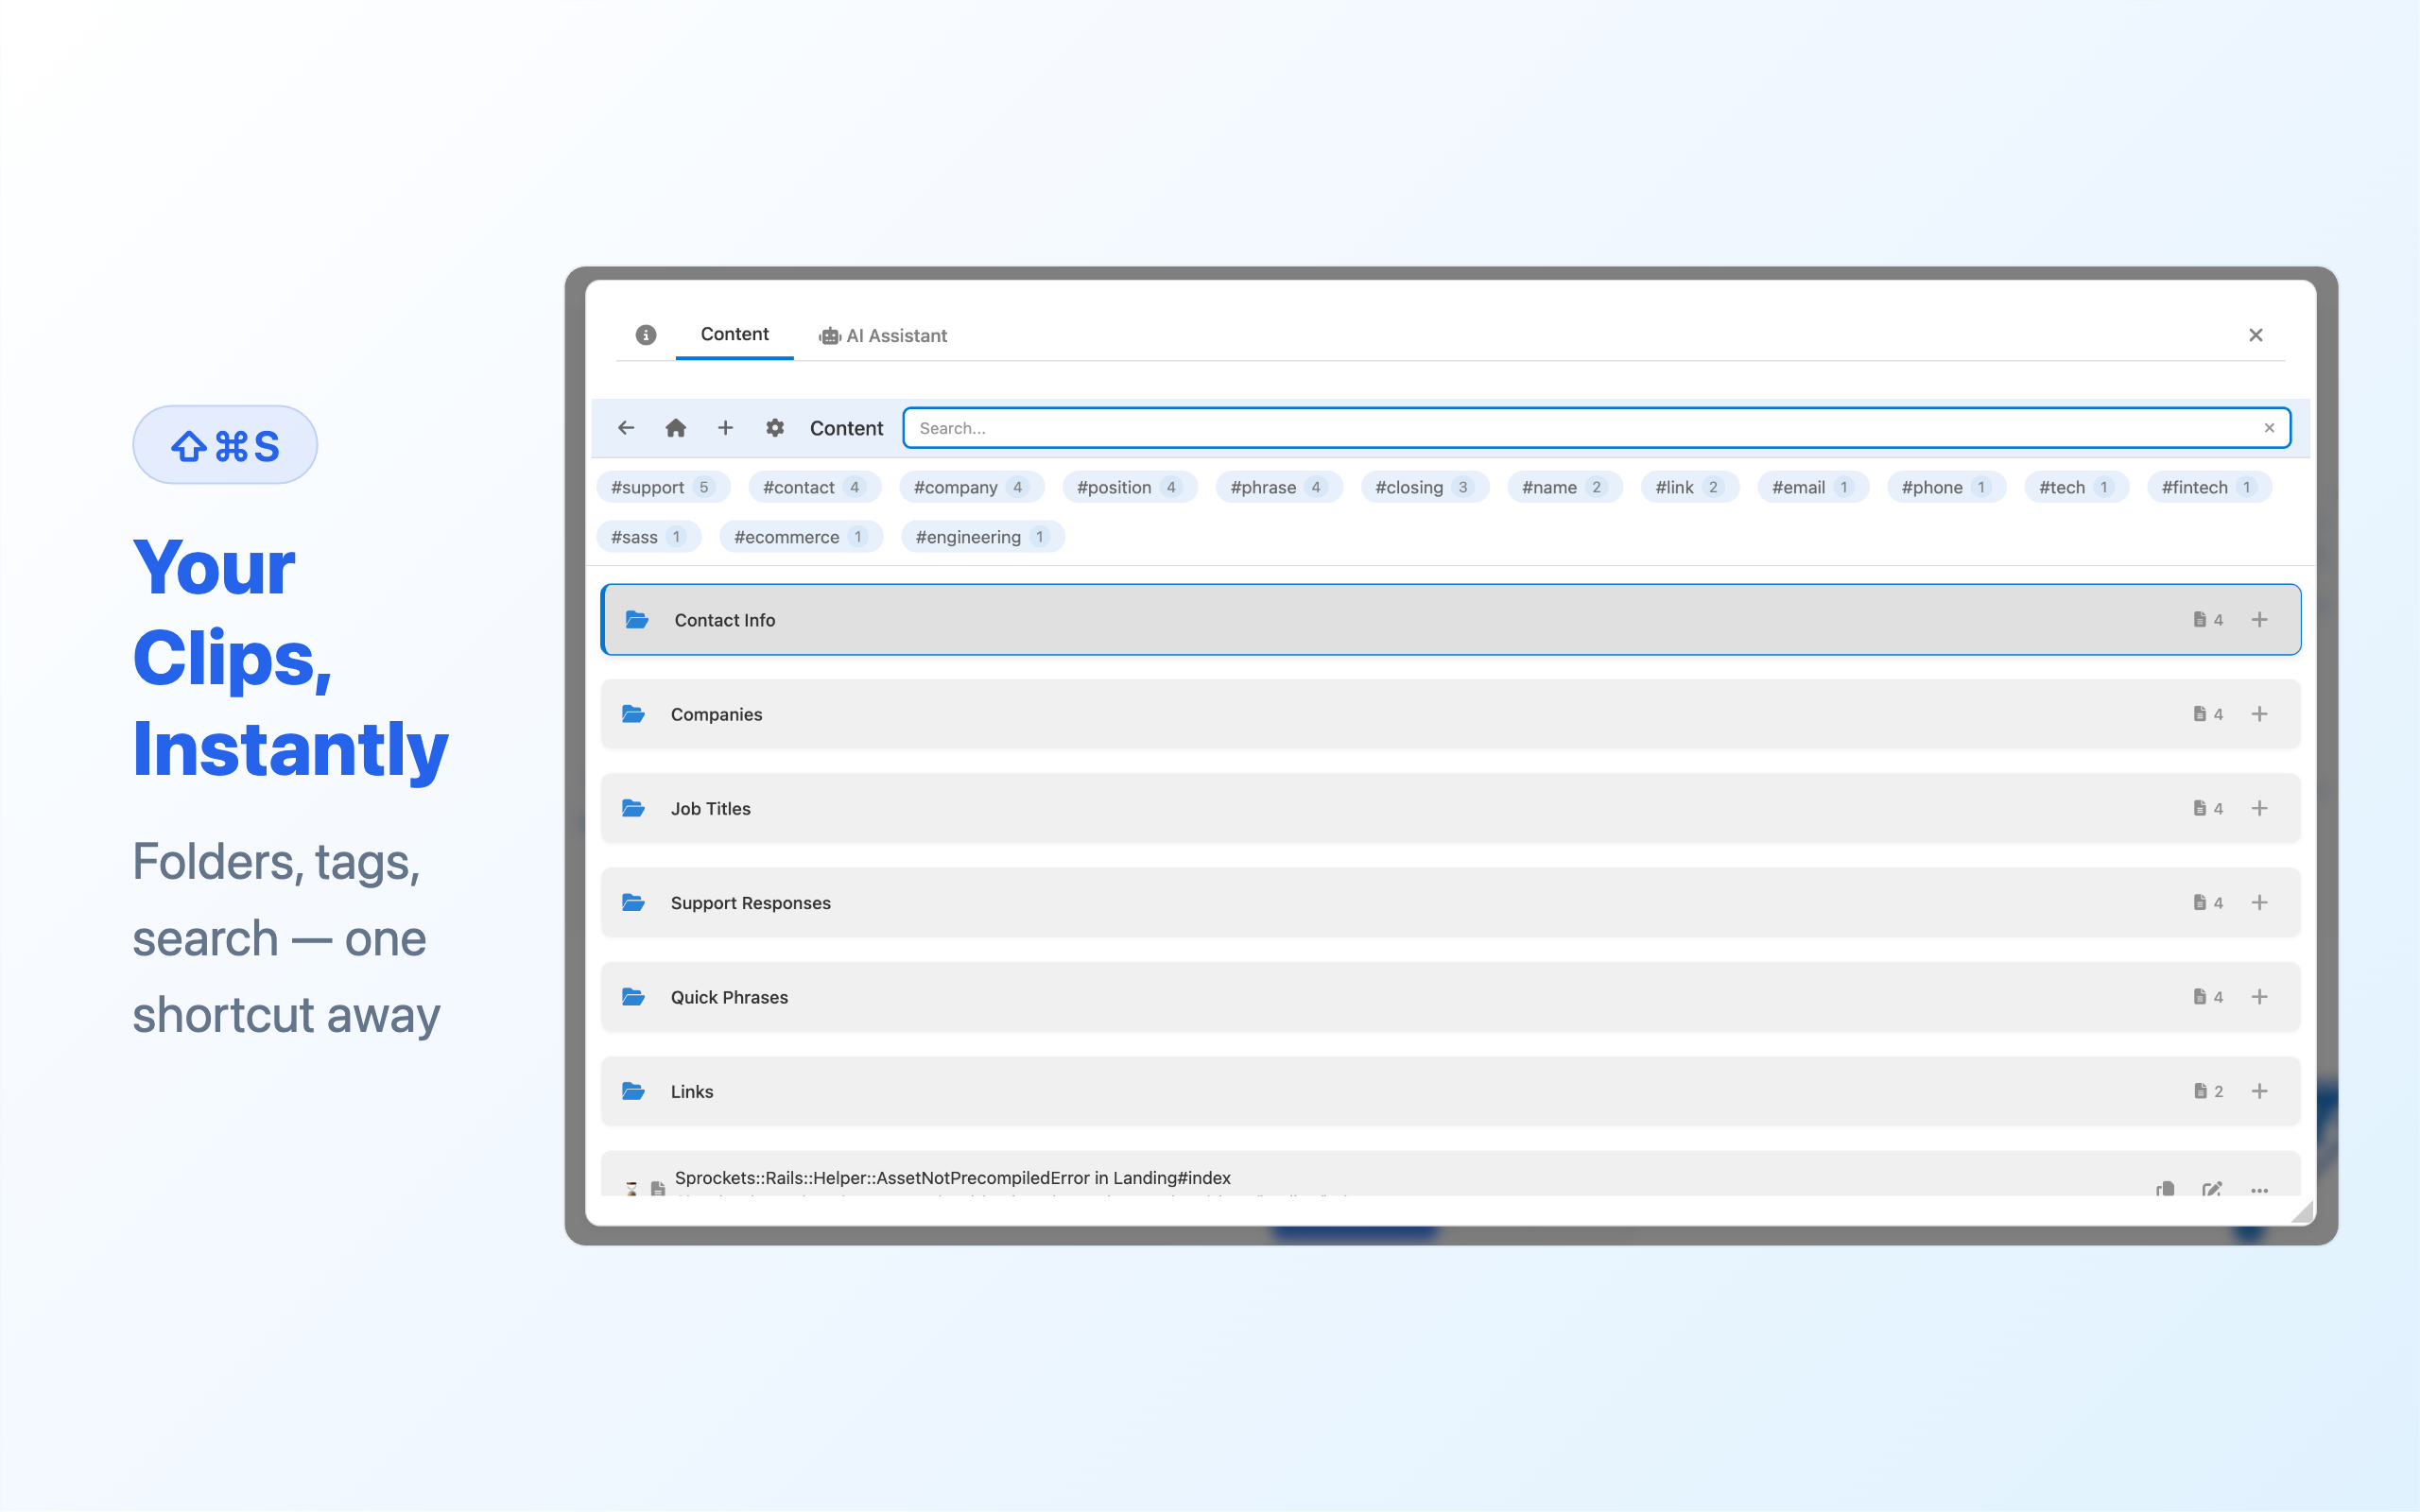2420x1512 pixels.
Task: Copy the Sprockets error clip
Action: [2165, 1188]
